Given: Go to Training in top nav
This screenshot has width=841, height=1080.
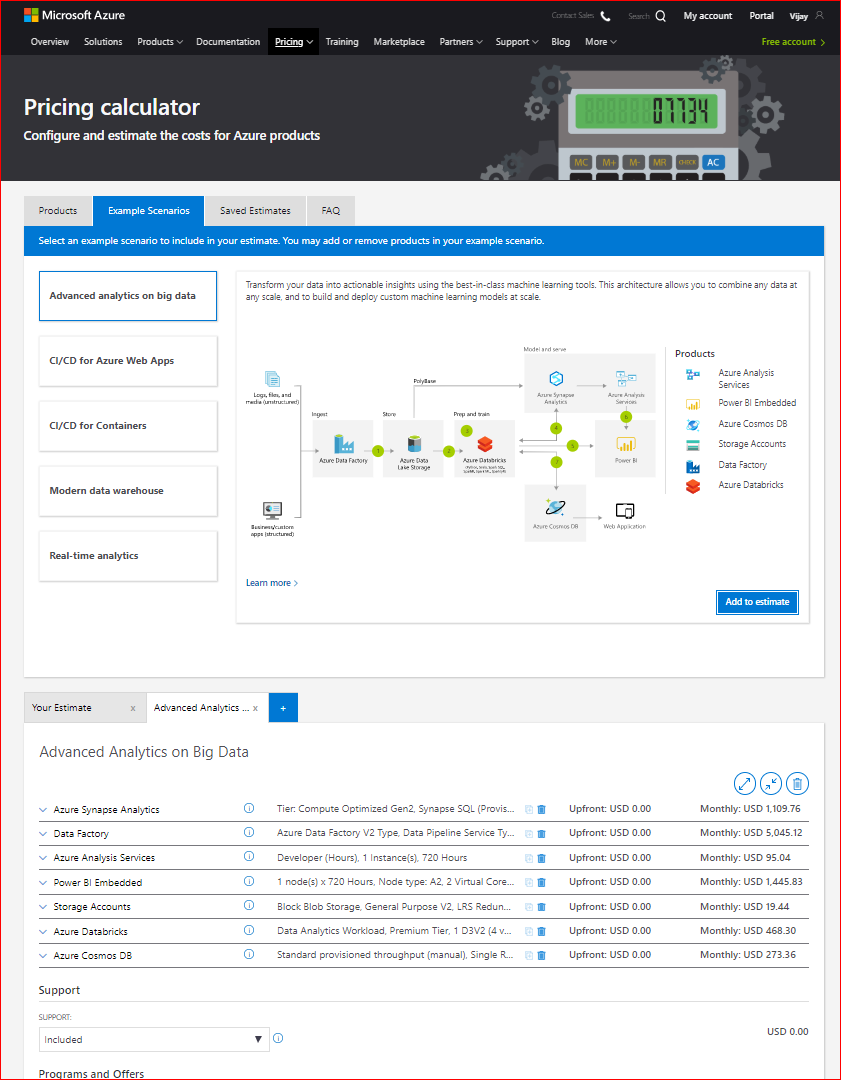Looking at the screenshot, I should 342,42.
